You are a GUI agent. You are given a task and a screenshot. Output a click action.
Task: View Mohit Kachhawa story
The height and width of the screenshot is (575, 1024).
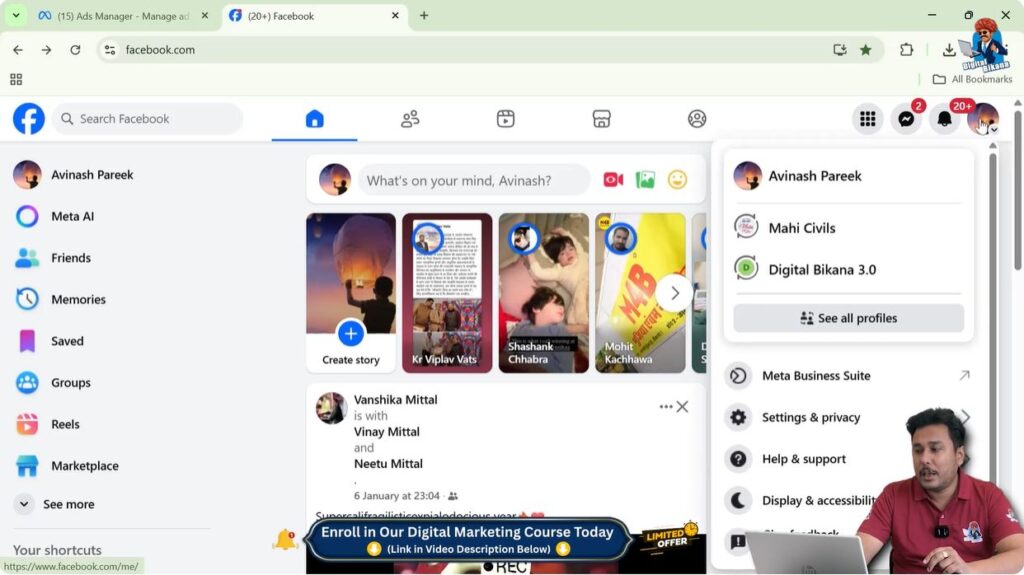tap(640, 293)
